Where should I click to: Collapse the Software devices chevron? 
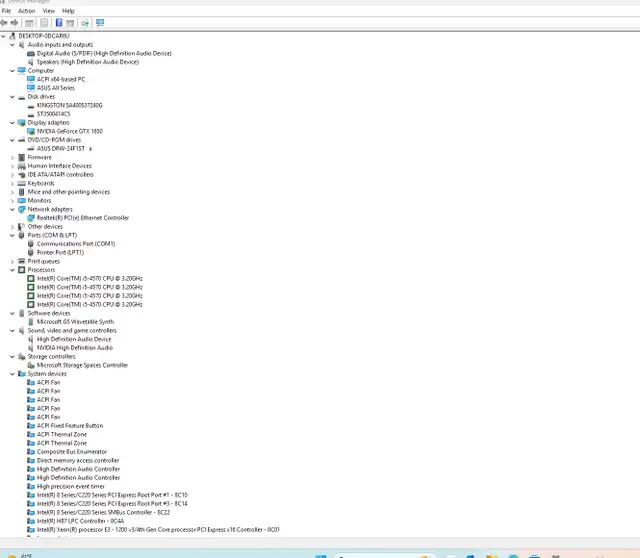click(12, 313)
